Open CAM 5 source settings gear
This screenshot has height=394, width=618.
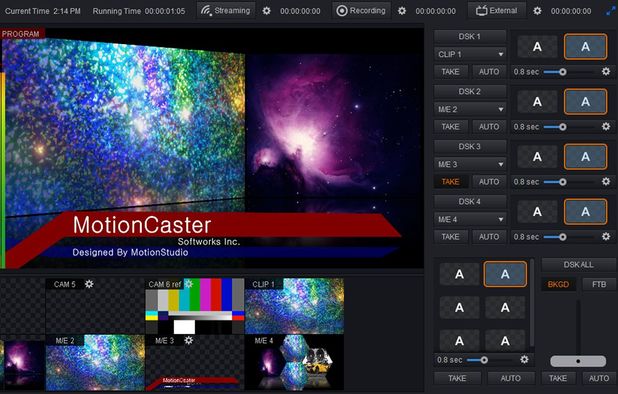(x=89, y=284)
